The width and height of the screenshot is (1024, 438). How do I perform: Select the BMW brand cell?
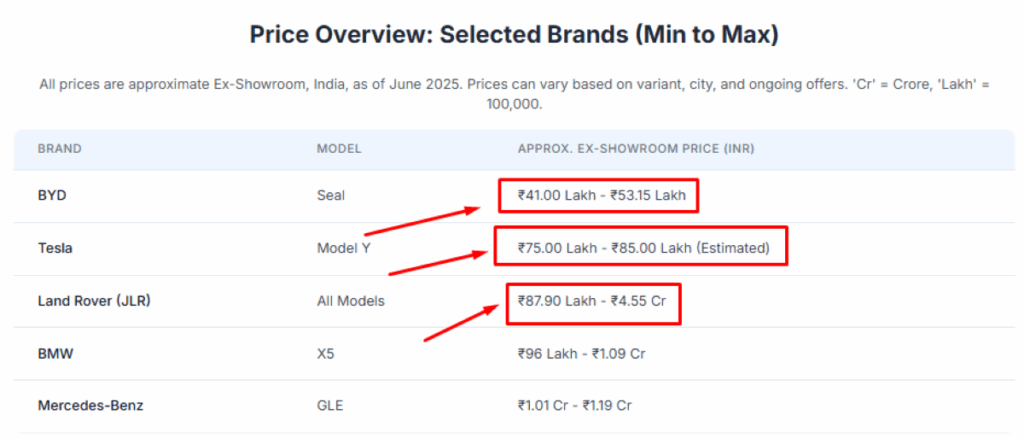pyautogui.click(x=56, y=354)
